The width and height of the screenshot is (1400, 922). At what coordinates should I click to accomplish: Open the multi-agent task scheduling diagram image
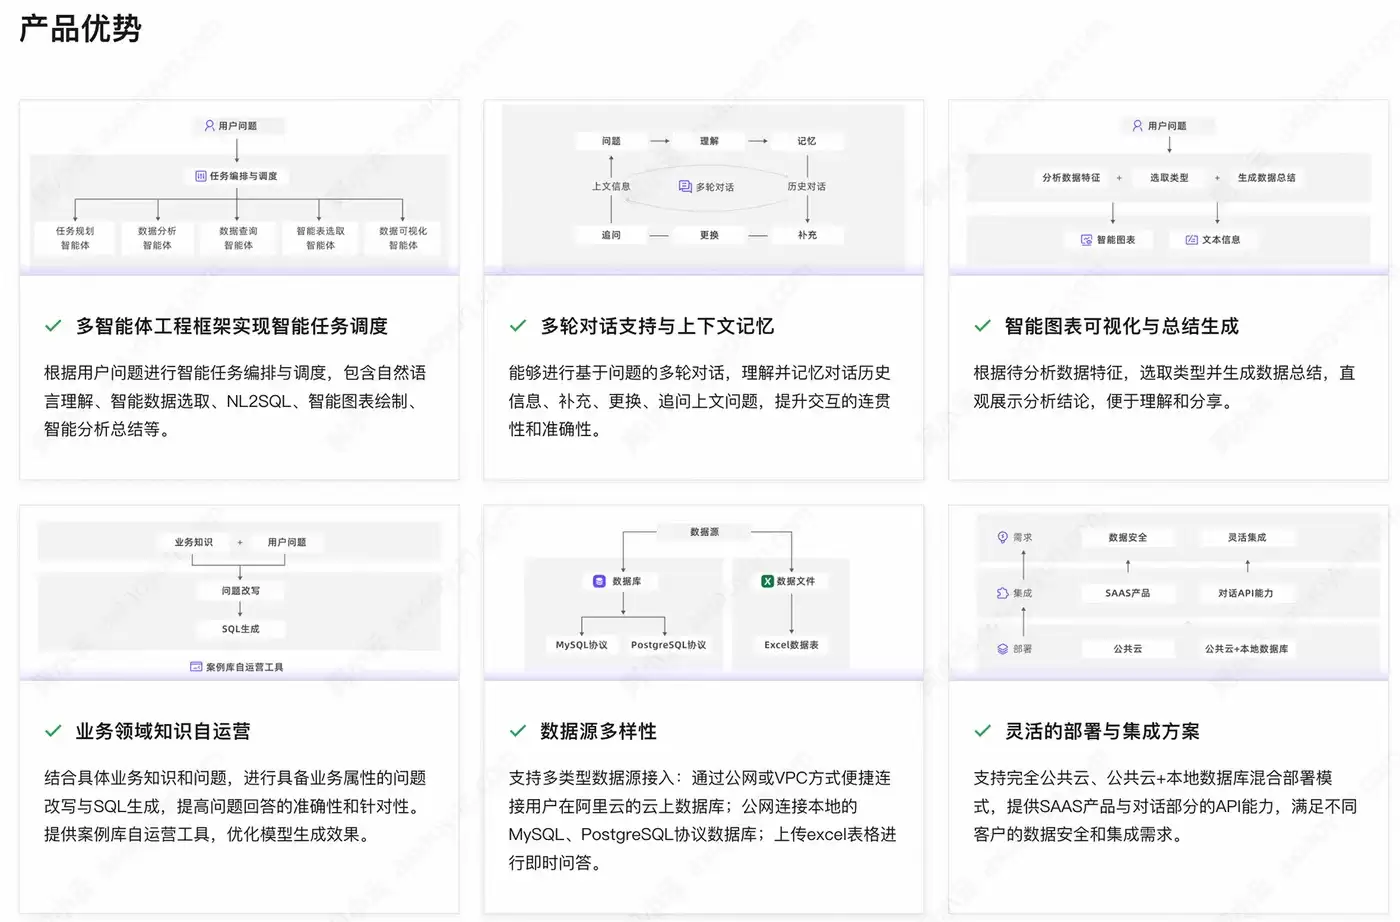pyautogui.click(x=239, y=188)
